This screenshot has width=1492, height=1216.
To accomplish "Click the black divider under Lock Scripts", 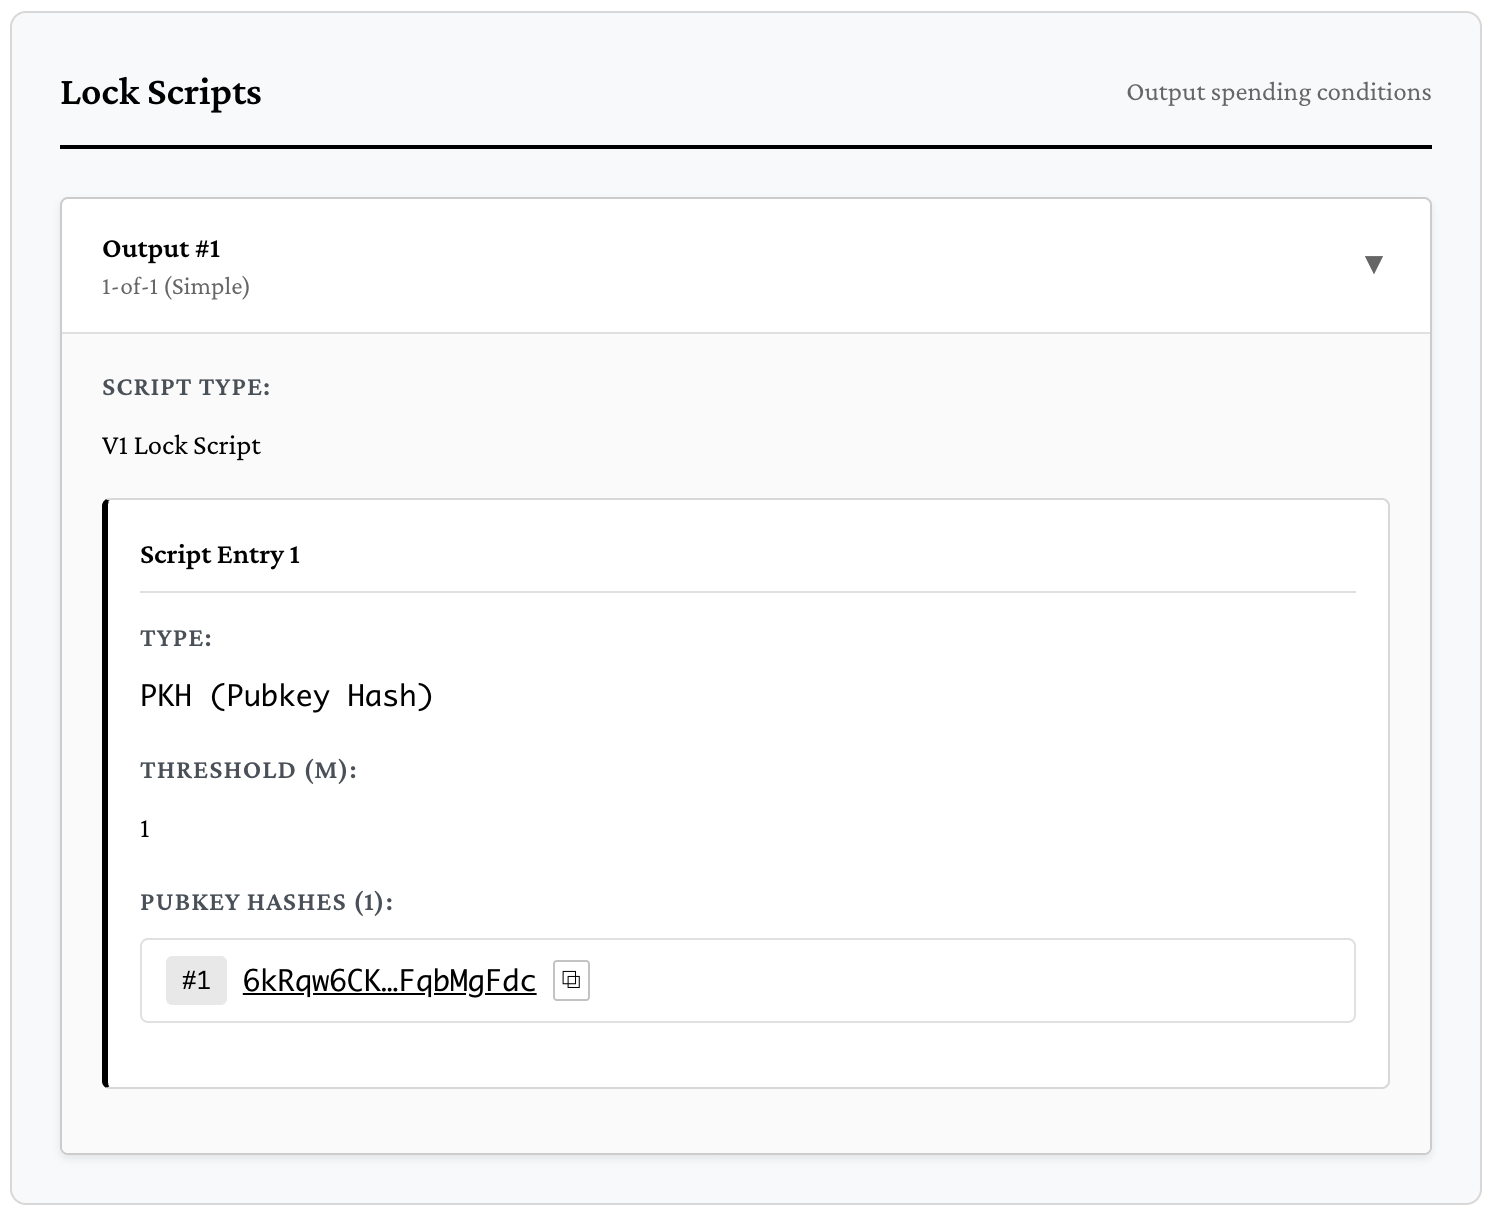I will pyautogui.click(x=745, y=147).
